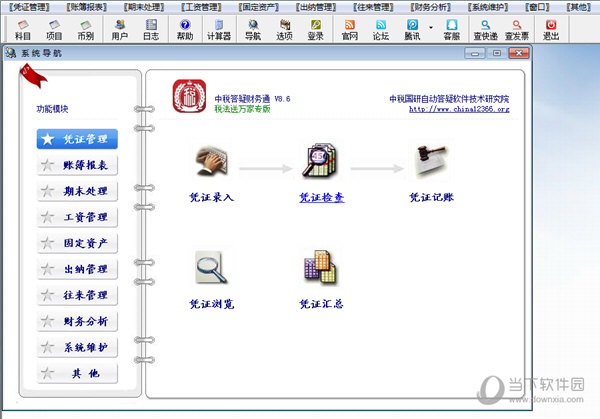Open the [窗口] menu
600x419 pixels.
tap(538, 7)
